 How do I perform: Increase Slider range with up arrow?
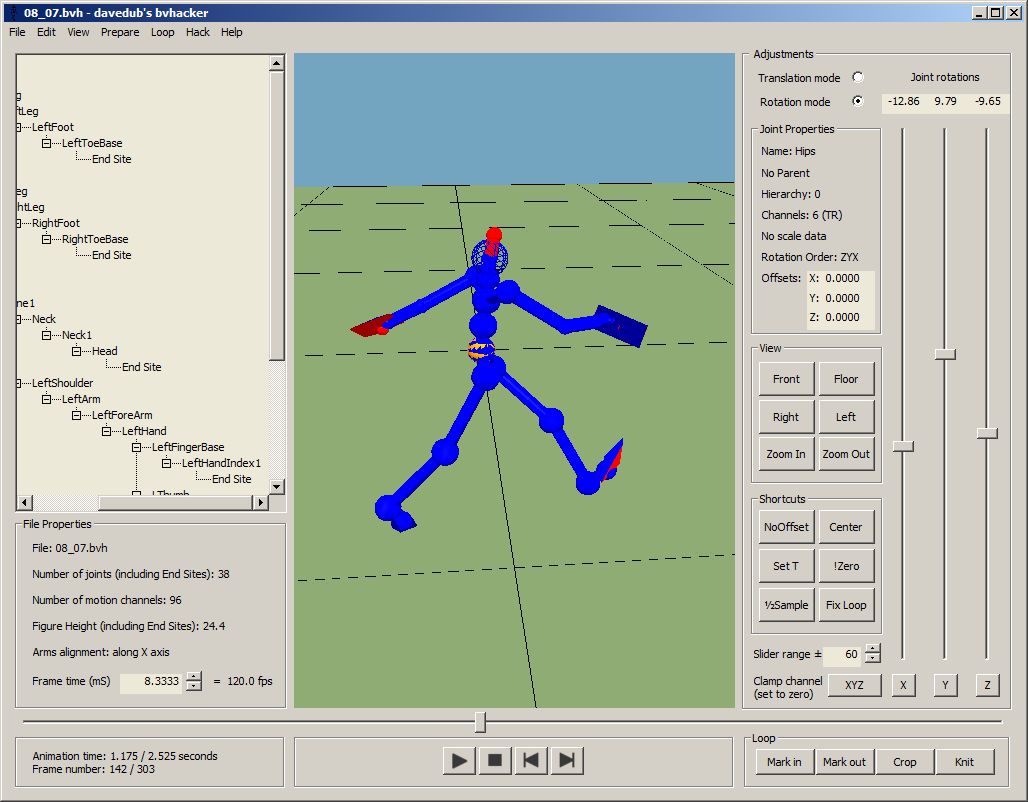(x=873, y=649)
